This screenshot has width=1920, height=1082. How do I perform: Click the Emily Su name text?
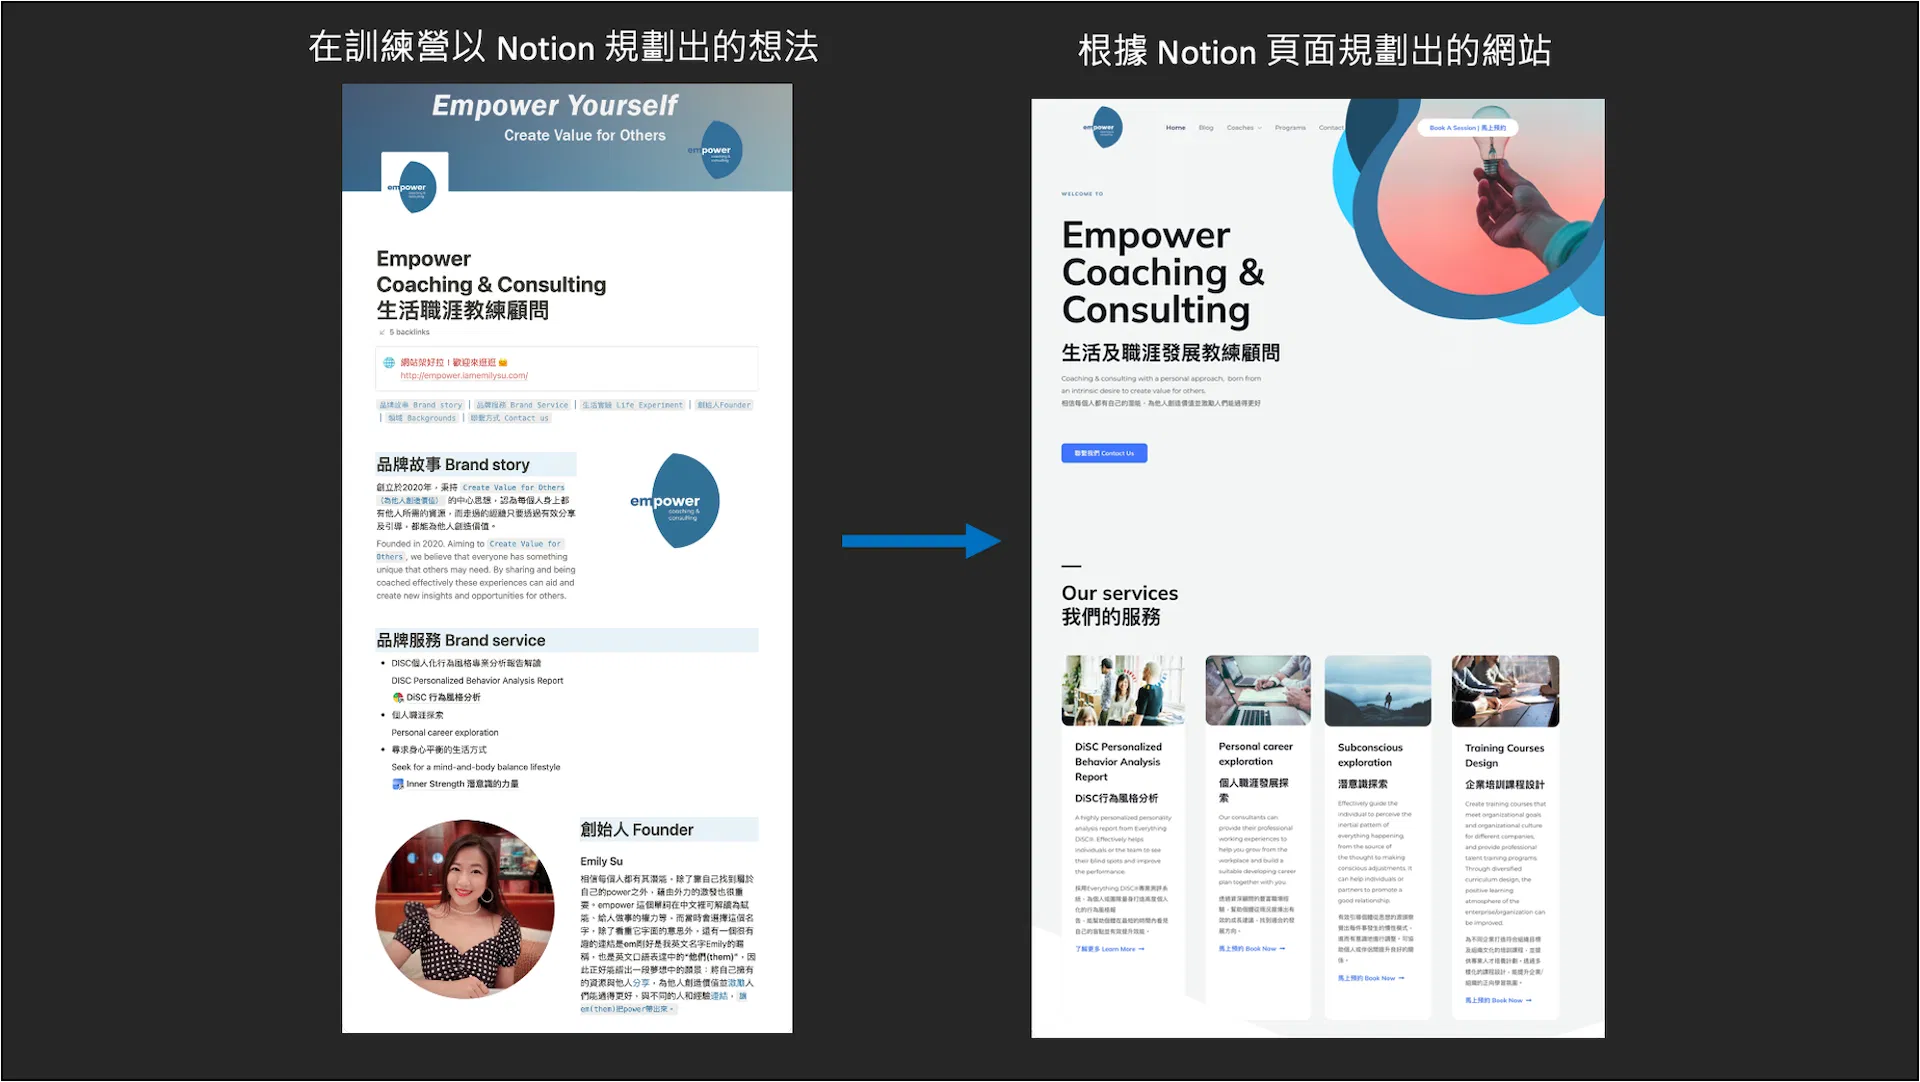602,862
